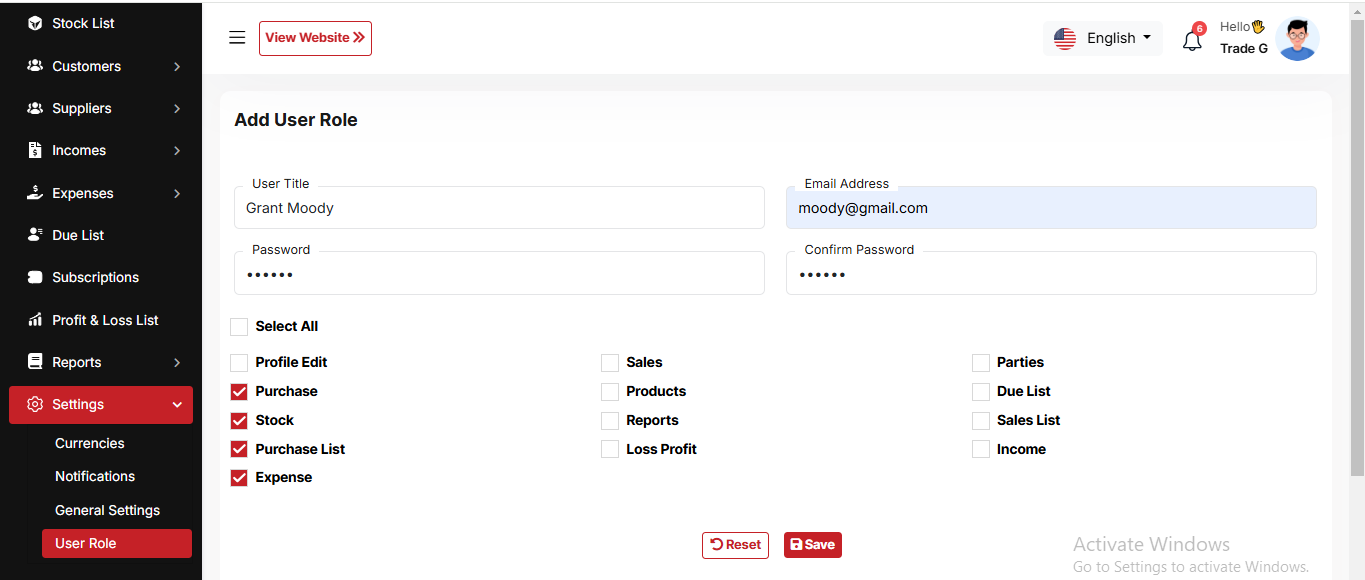This screenshot has height=580, width=1365.
Task: Click the Stock List box icon
Action: 35,23
